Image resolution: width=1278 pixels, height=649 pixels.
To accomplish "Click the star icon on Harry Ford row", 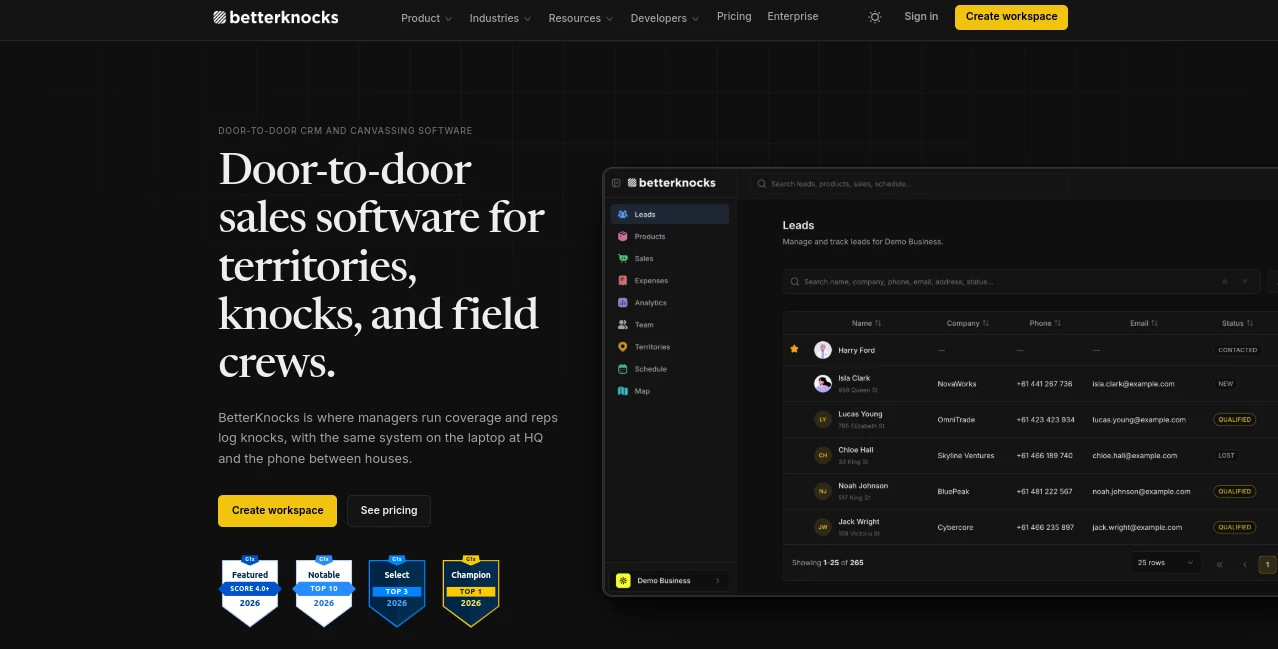I will click(x=794, y=349).
